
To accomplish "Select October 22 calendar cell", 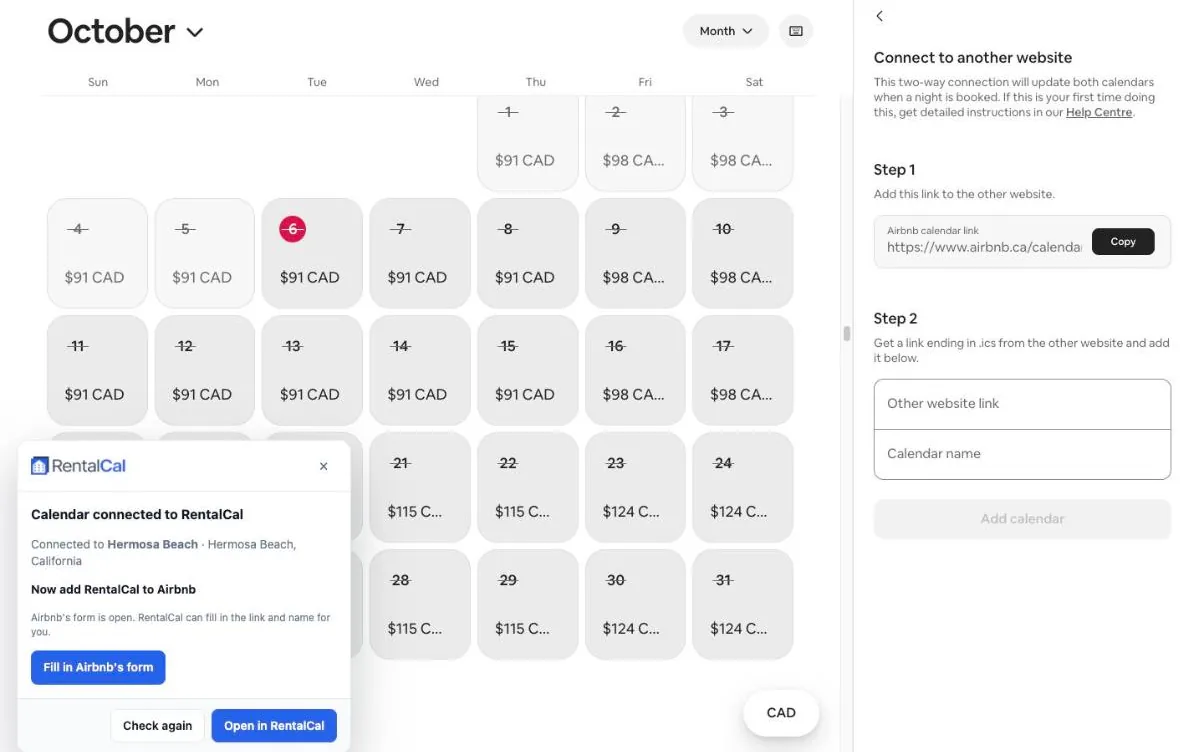I will point(527,487).
